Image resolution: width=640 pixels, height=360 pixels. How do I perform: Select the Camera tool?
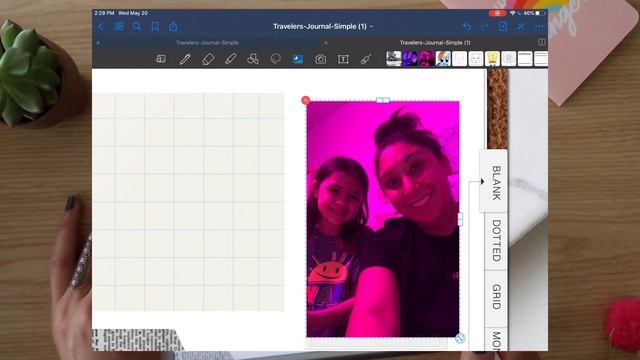pyautogui.click(x=321, y=59)
